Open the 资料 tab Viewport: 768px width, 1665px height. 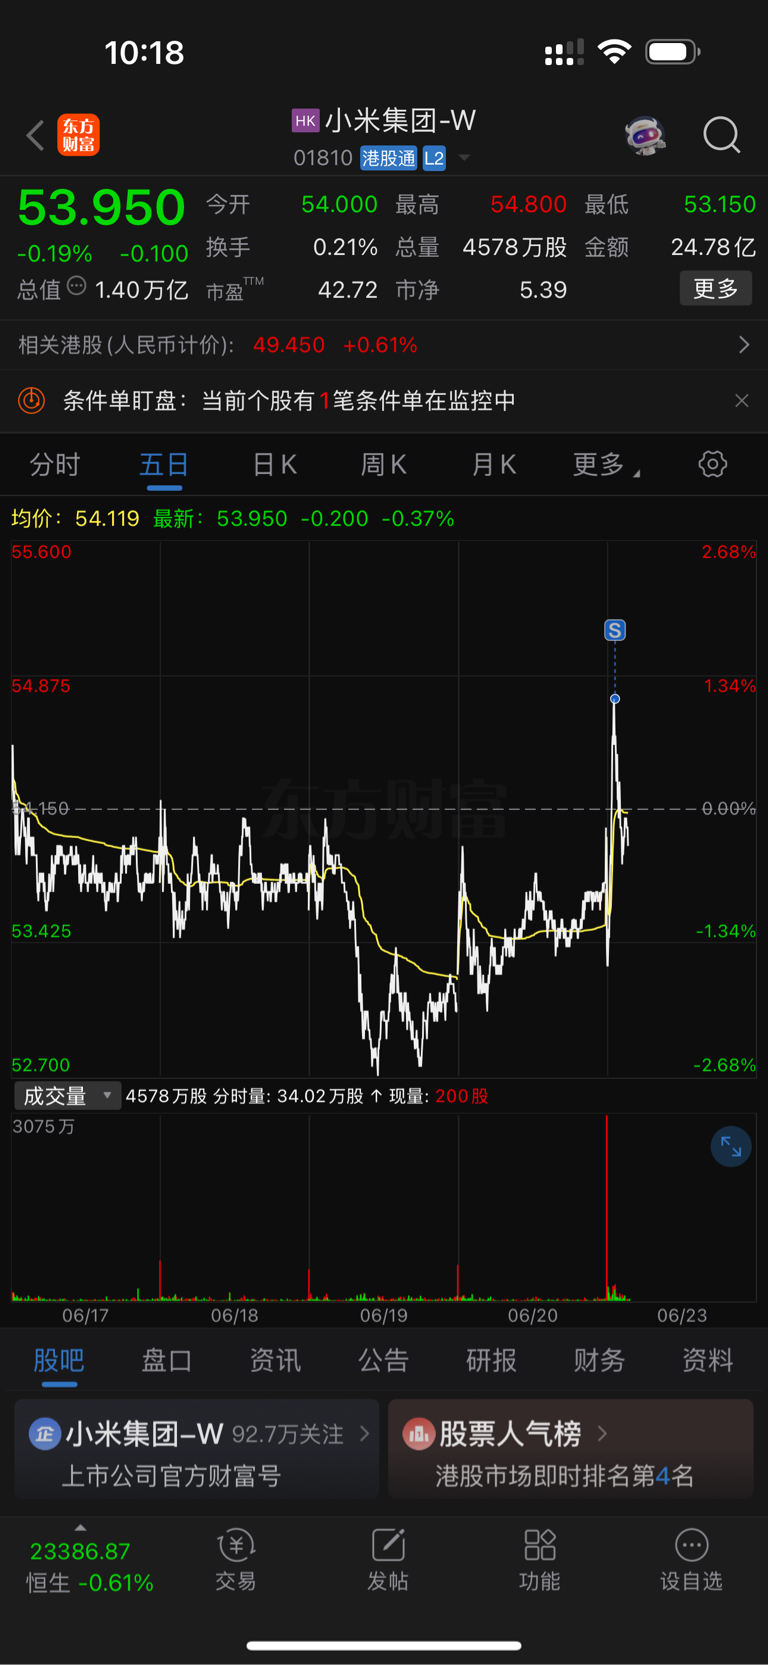click(x=707, y=1360)
